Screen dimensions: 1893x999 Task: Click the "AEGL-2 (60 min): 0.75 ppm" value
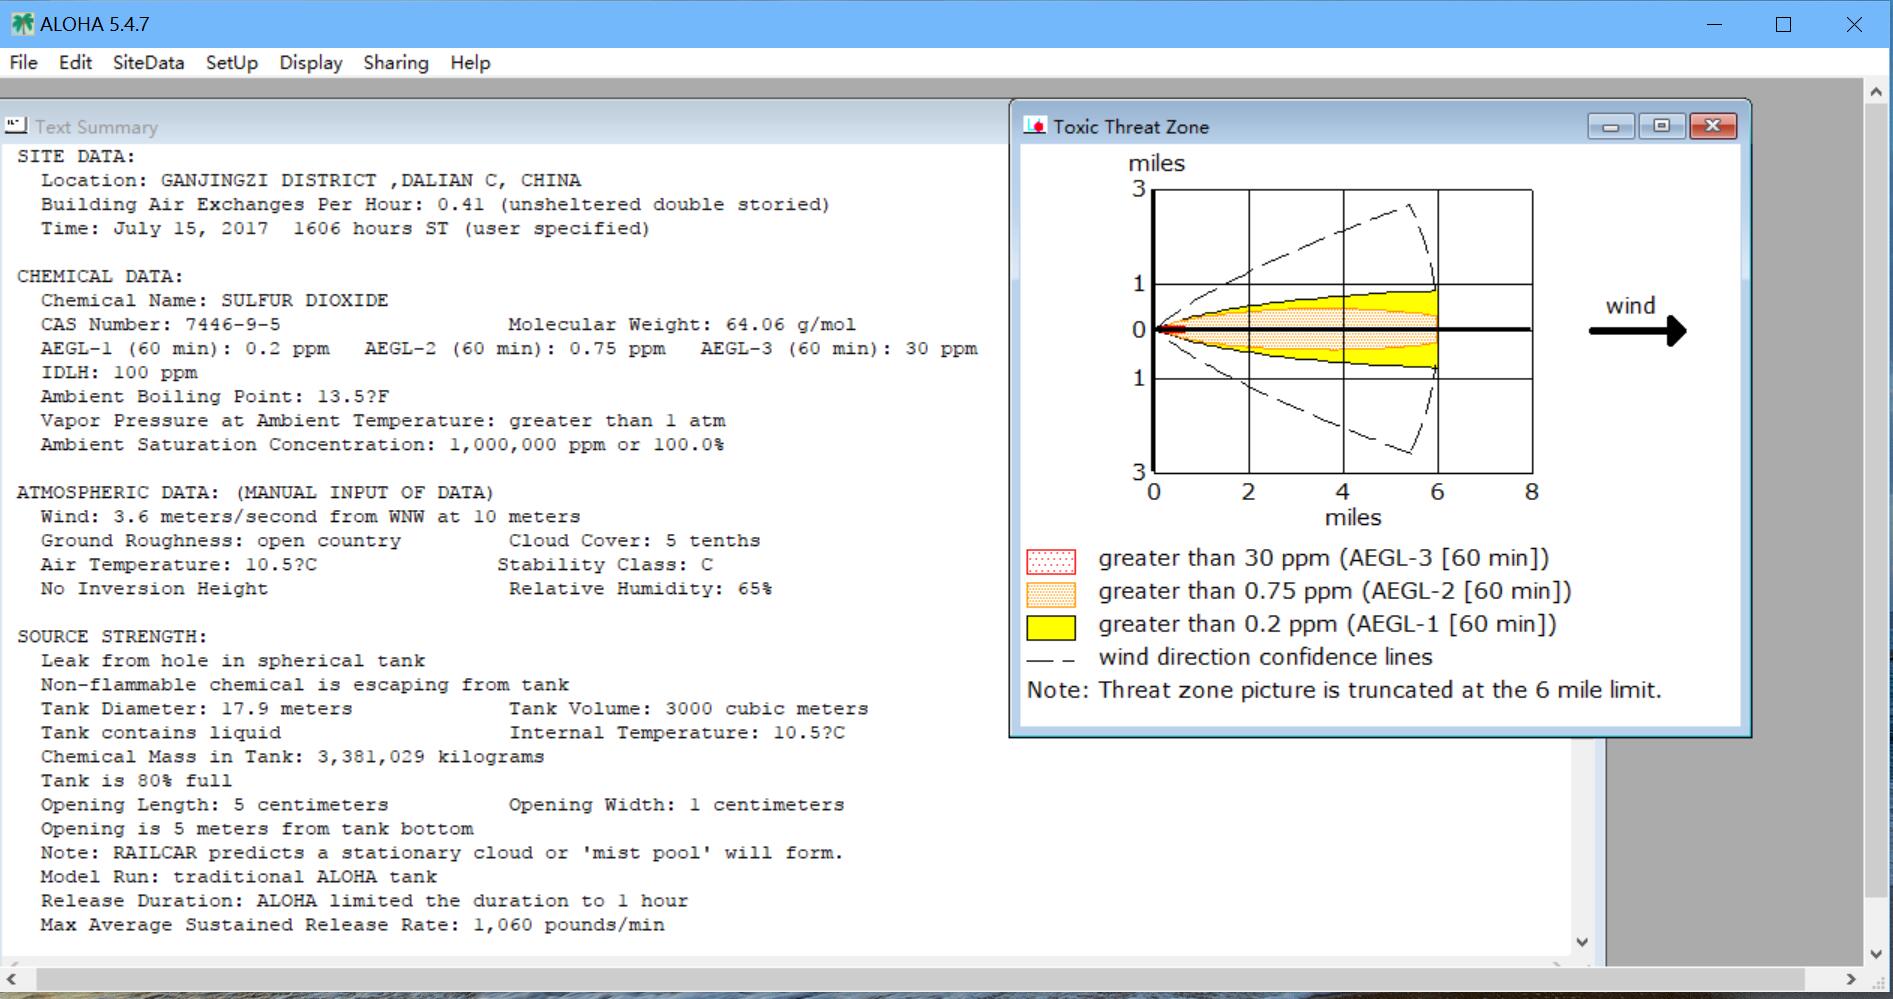pos(515,349)
